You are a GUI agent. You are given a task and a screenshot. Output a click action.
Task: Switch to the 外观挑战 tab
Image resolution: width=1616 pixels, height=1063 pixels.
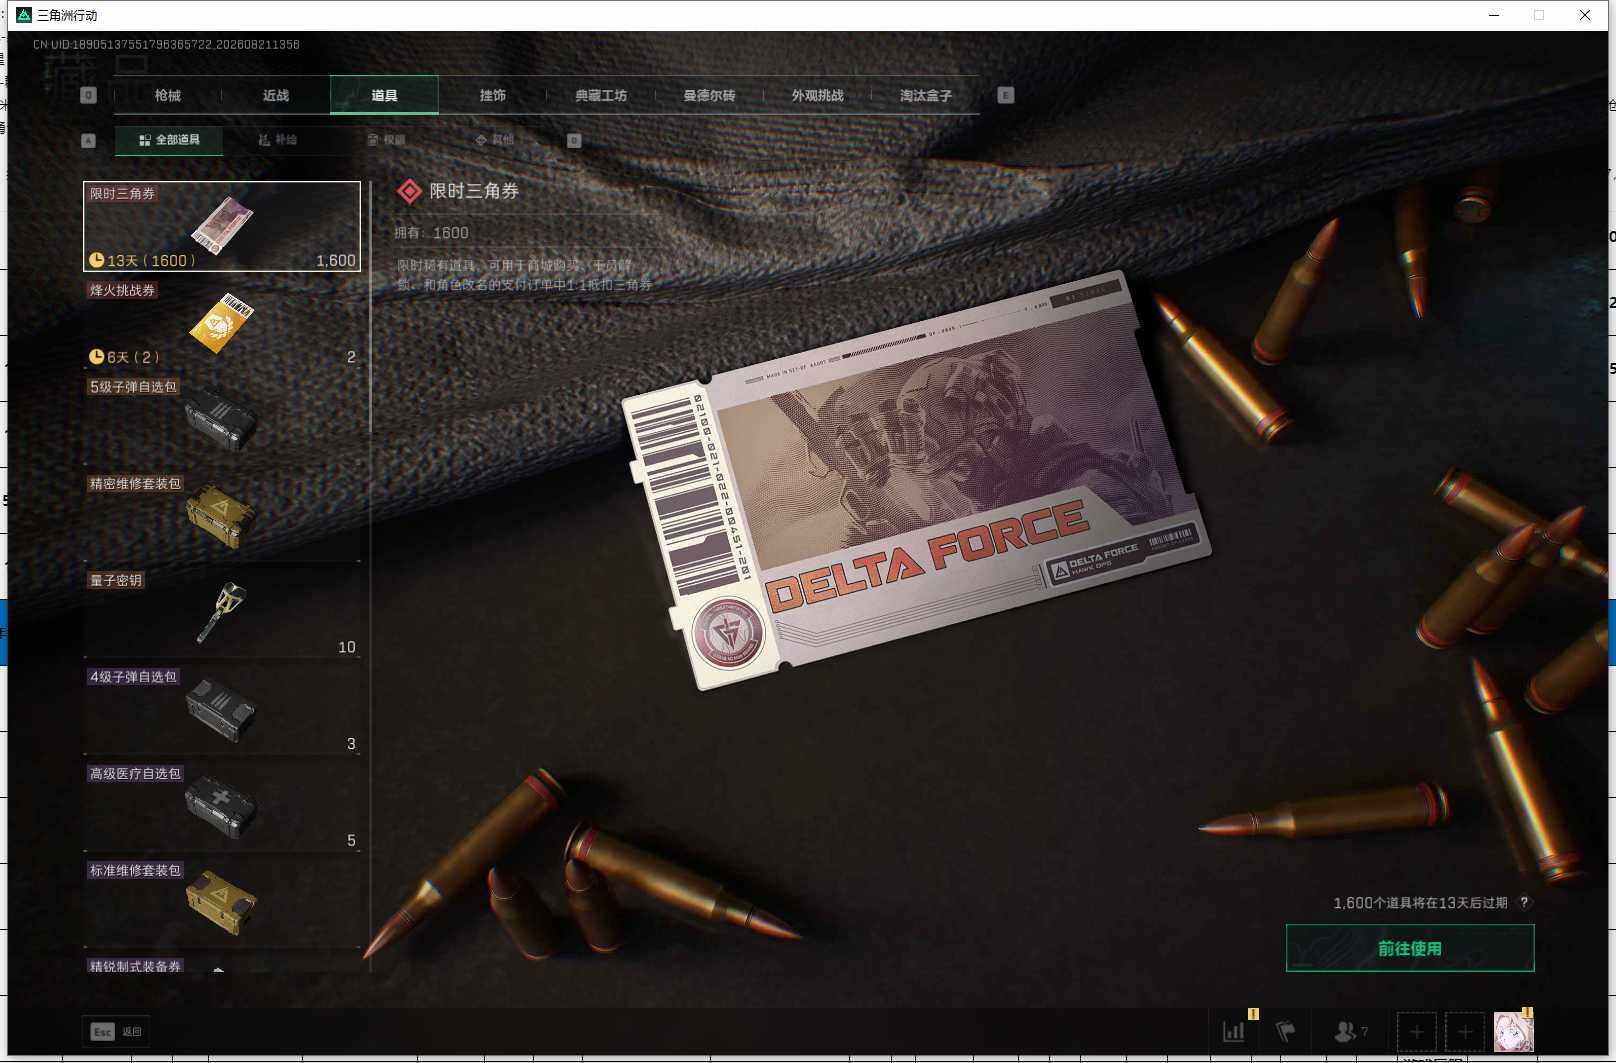(x=818, y=95)
